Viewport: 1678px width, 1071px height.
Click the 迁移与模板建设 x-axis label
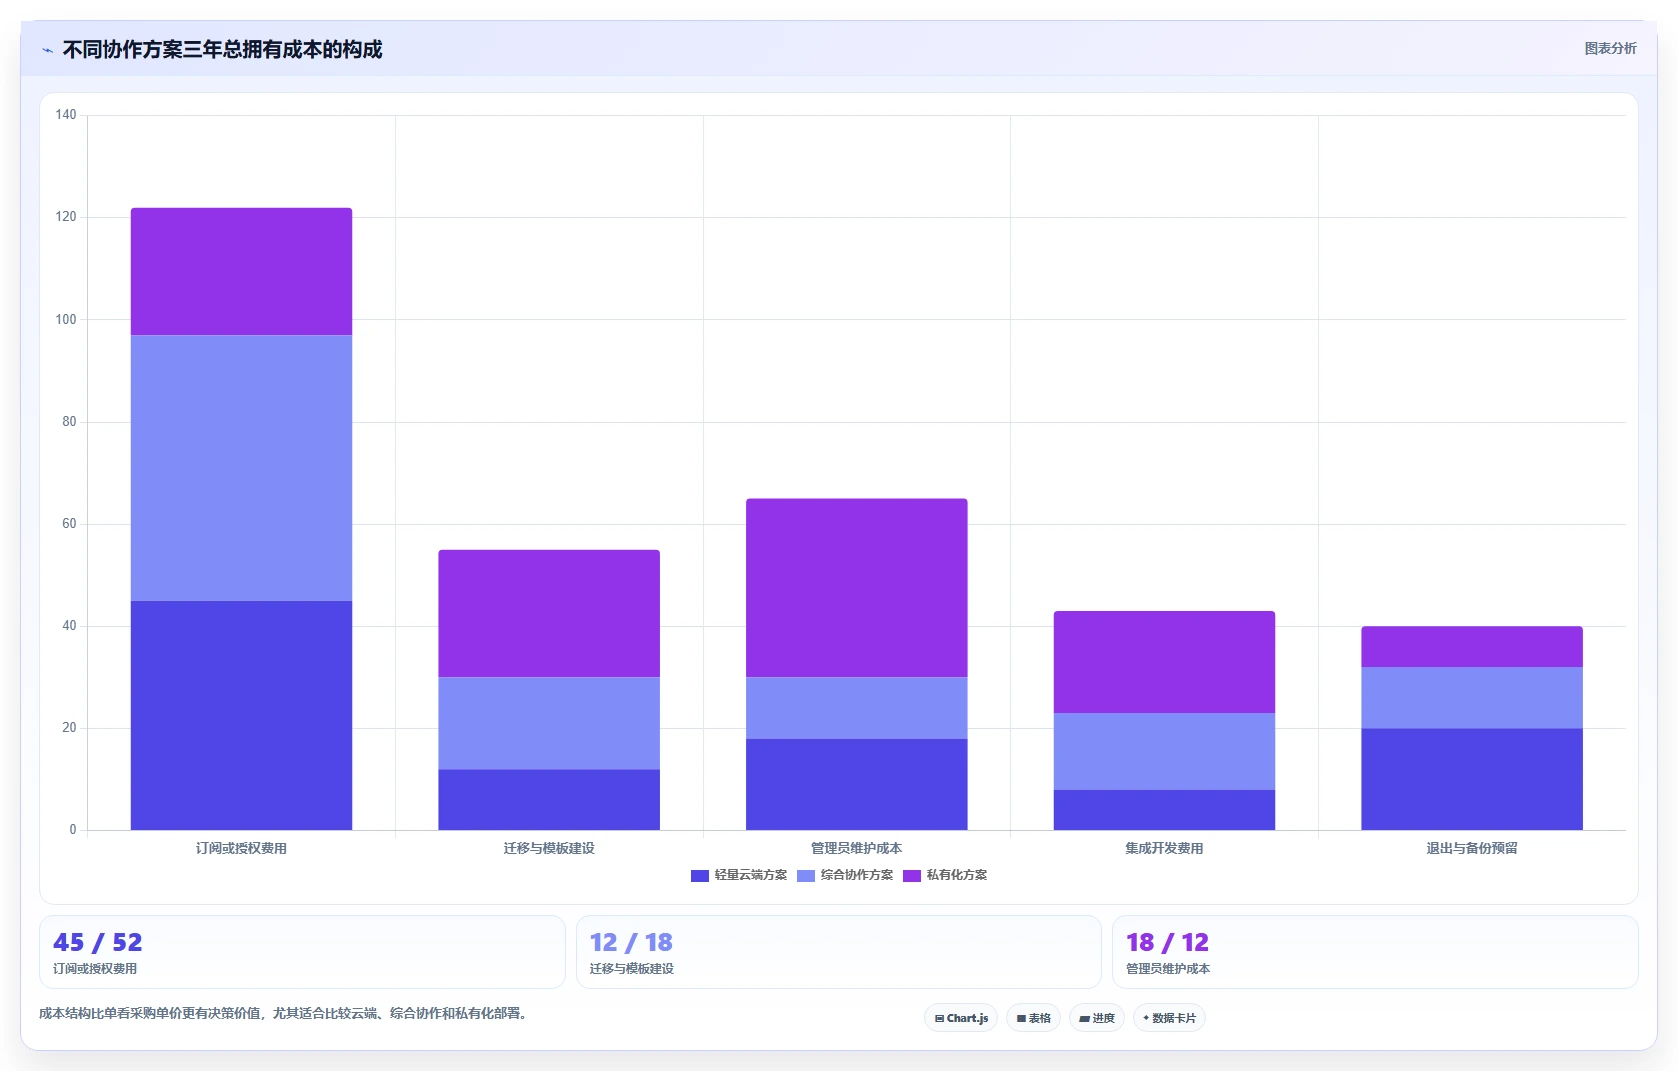click(x=549, y=848)
